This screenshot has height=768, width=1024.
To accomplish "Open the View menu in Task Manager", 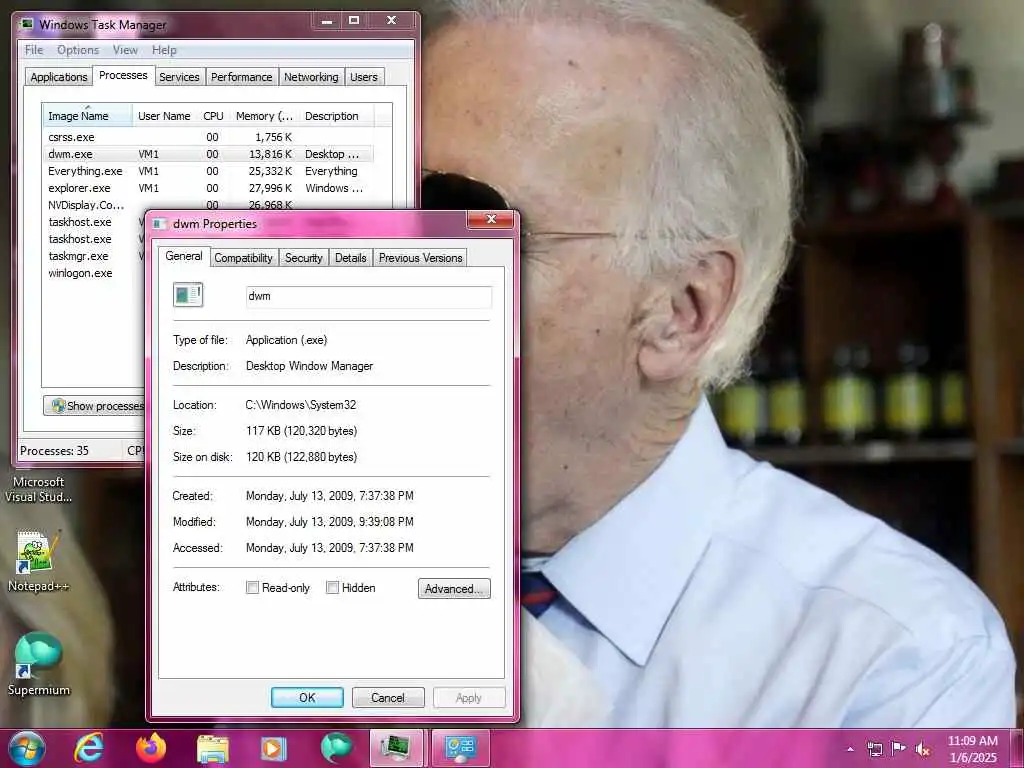I will [125, 50].
